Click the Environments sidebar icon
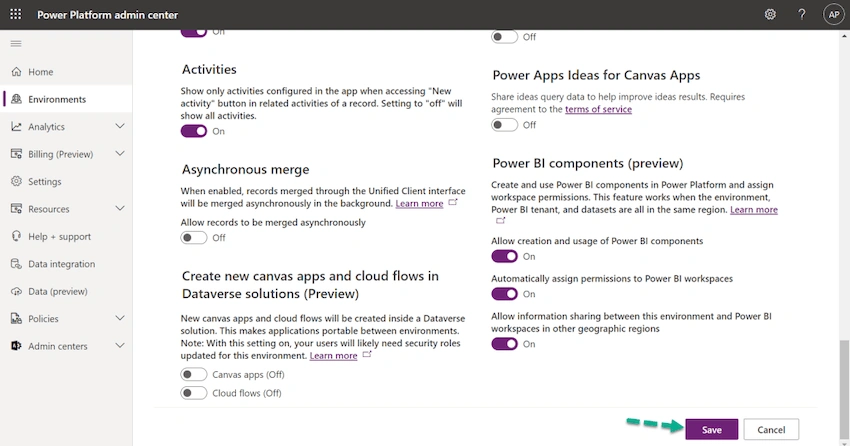This screenshot has height=446, width=850. (x=16, y=99)
